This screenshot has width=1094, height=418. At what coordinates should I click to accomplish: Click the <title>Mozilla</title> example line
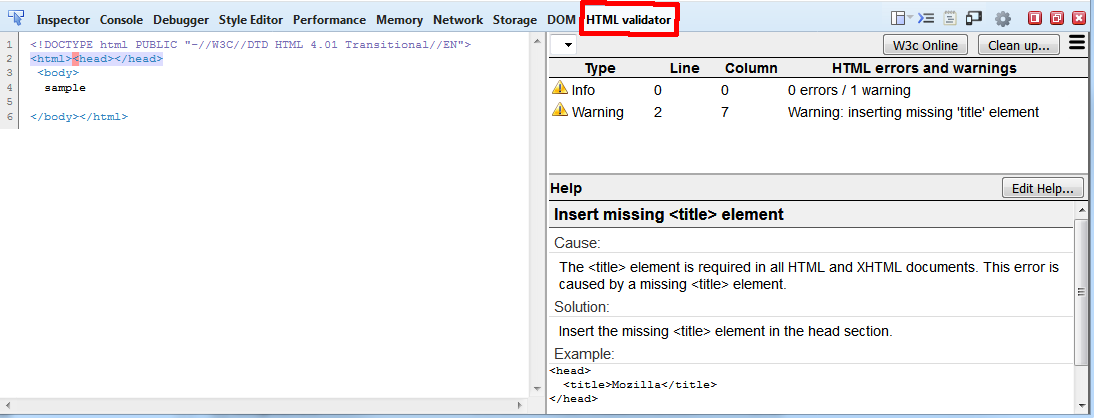(x=640, y=385)
